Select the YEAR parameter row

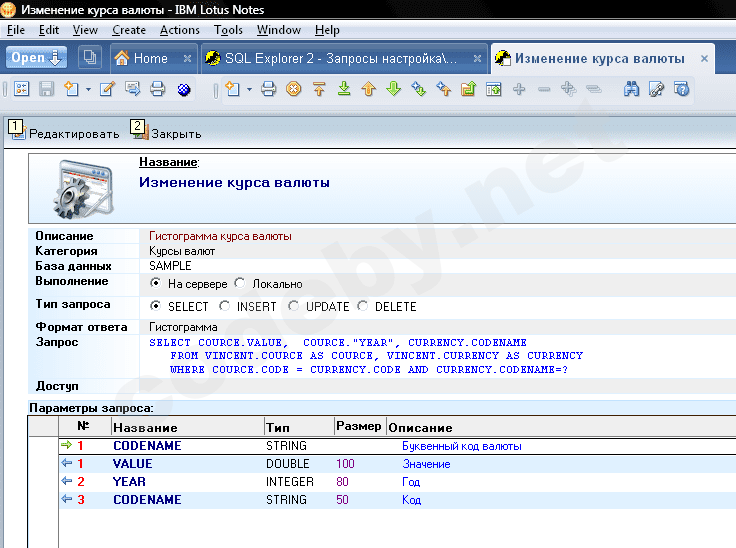(x=130, y=482)
